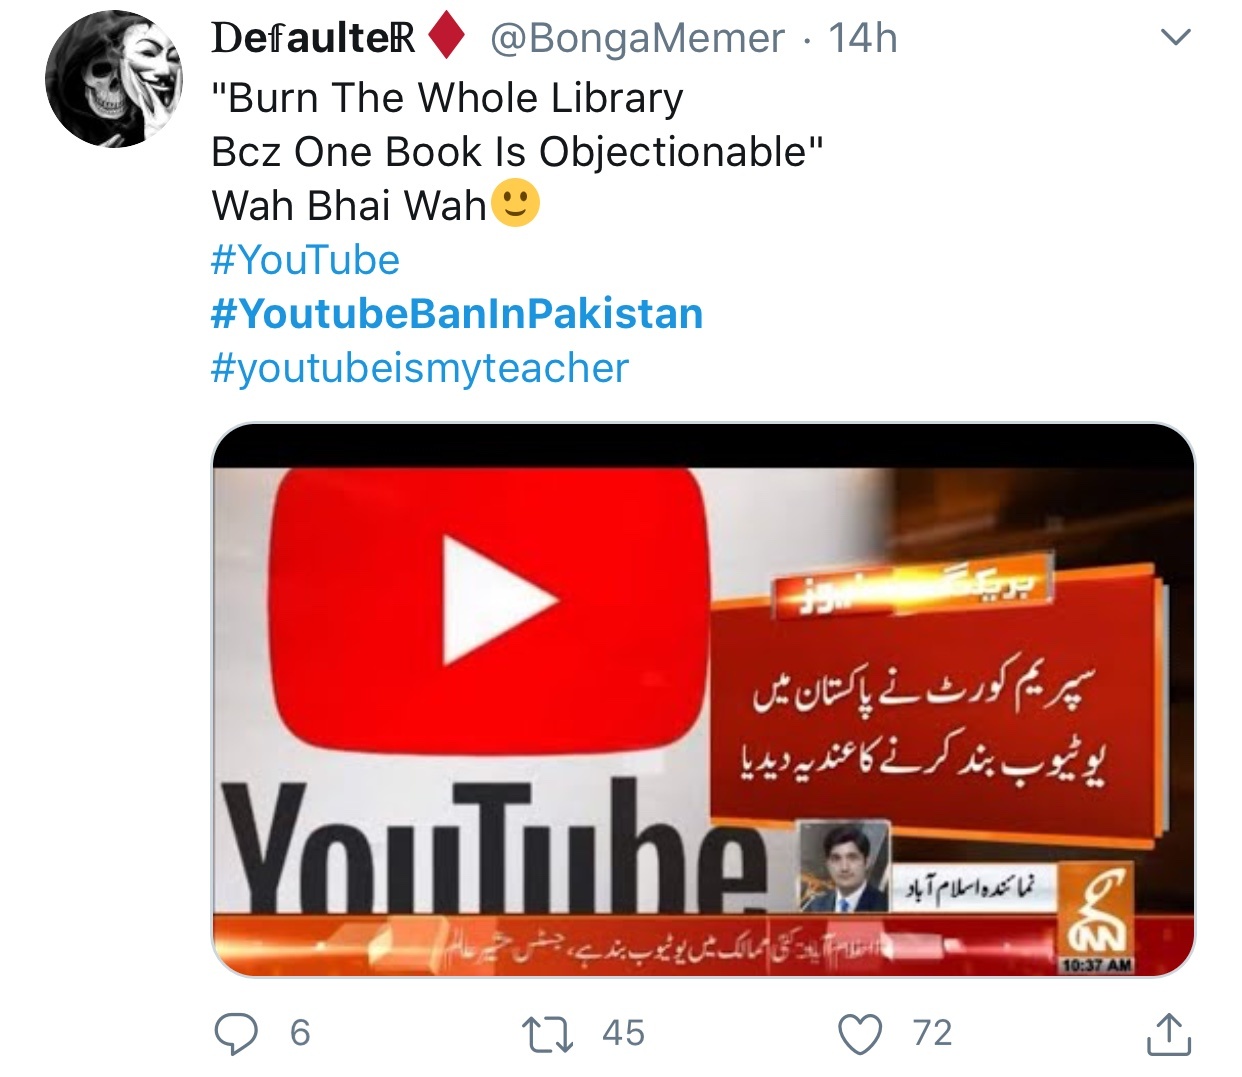View the @BongaMemer handle profile
1242x1077 pixels.
coord(637,39)
